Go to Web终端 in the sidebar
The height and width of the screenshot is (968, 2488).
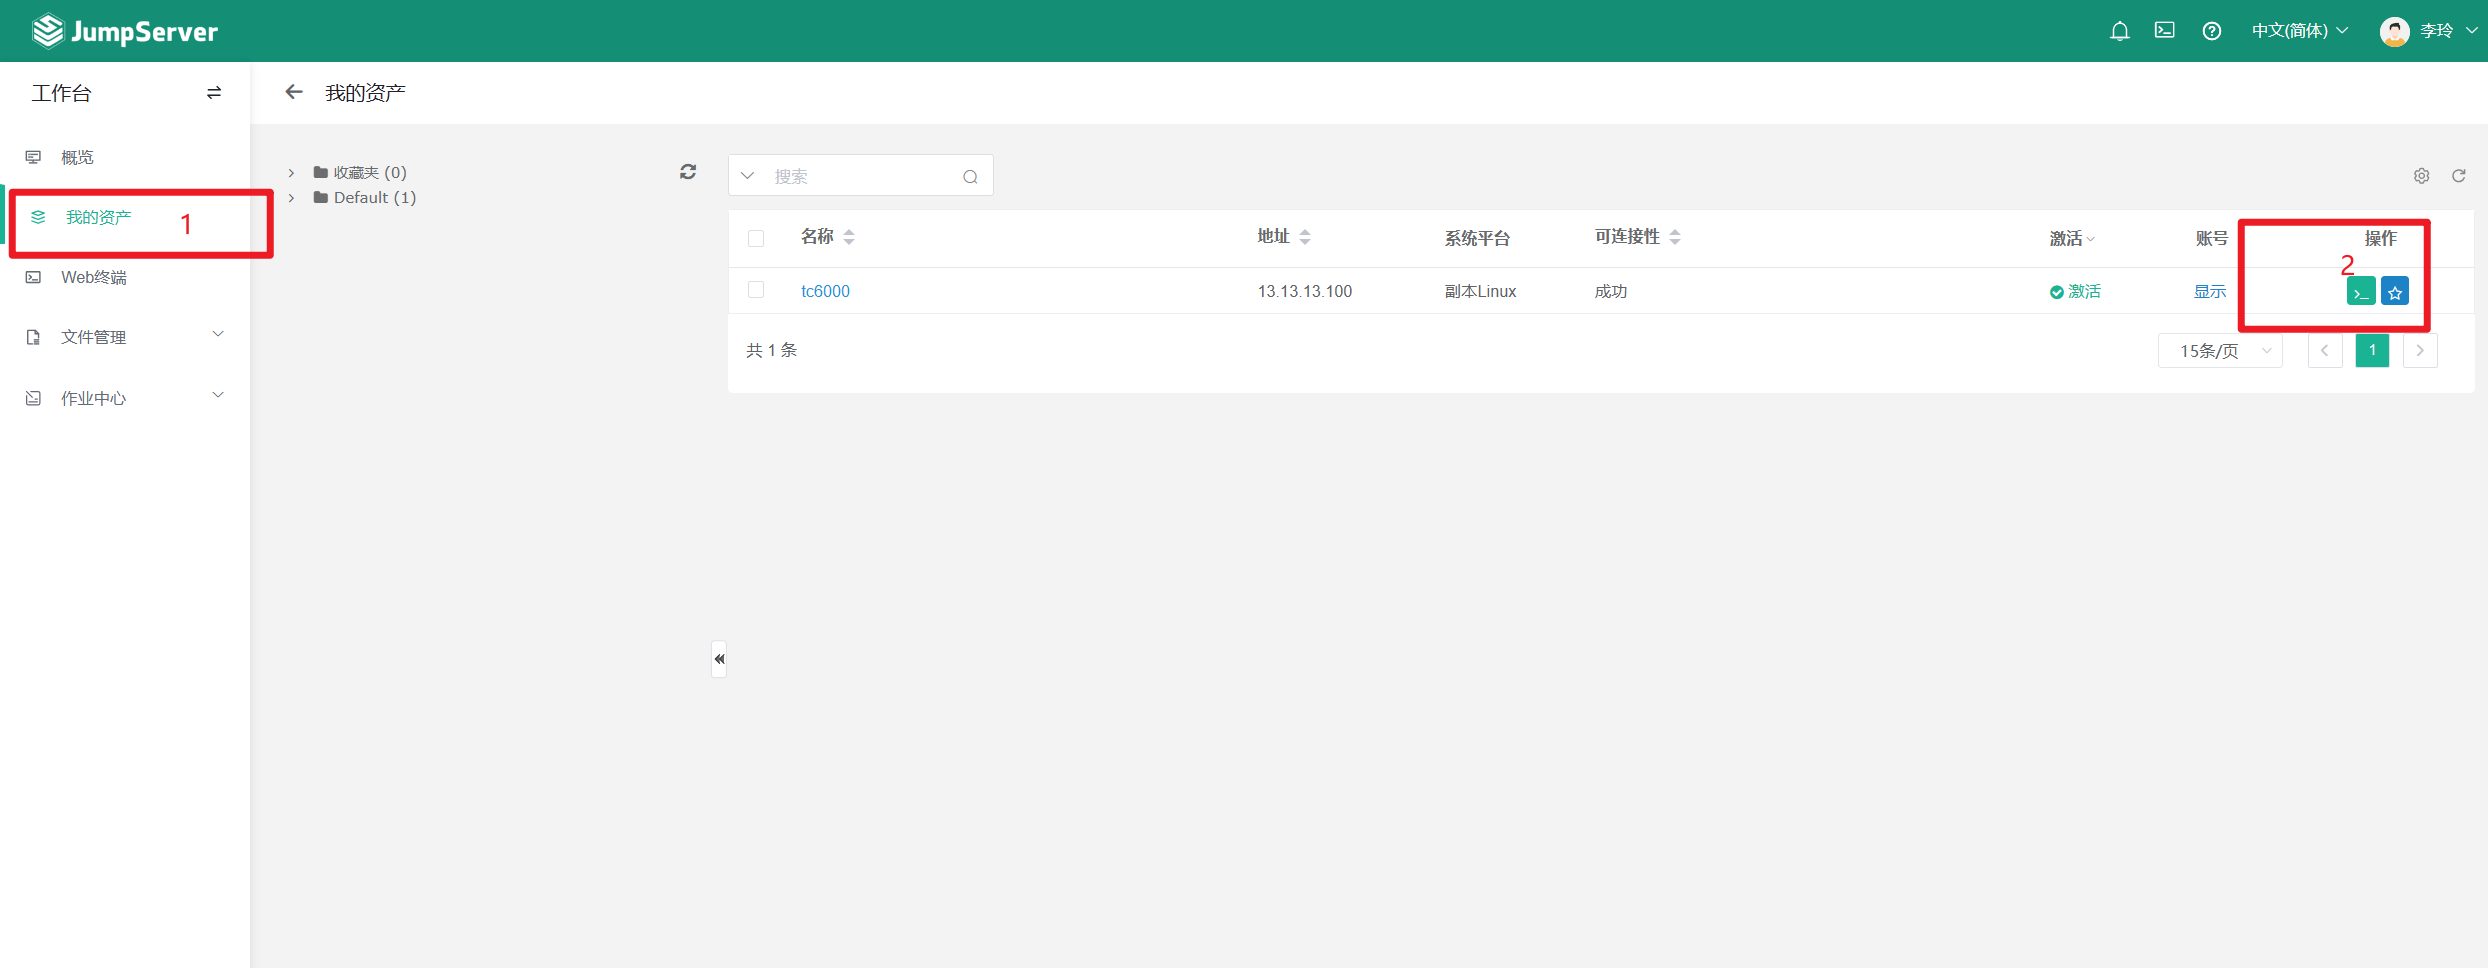click(94, 277)
